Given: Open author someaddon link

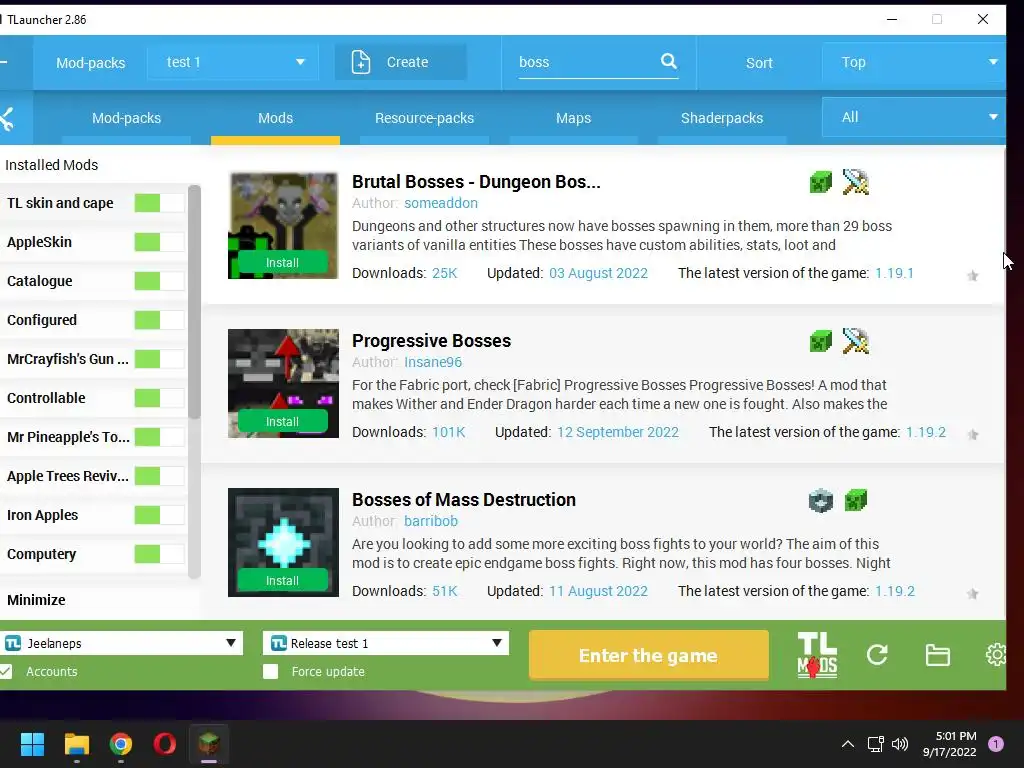Looking at the screenshot, I should click(x=441, y=203).
